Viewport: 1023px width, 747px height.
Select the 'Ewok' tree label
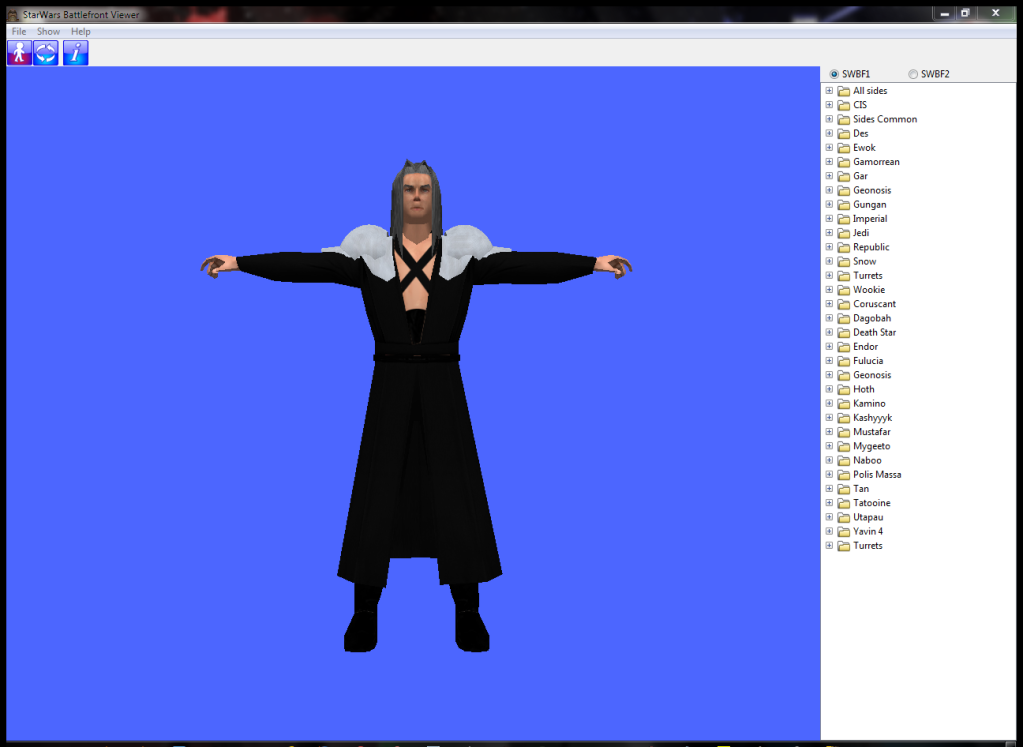click(864, 147)
